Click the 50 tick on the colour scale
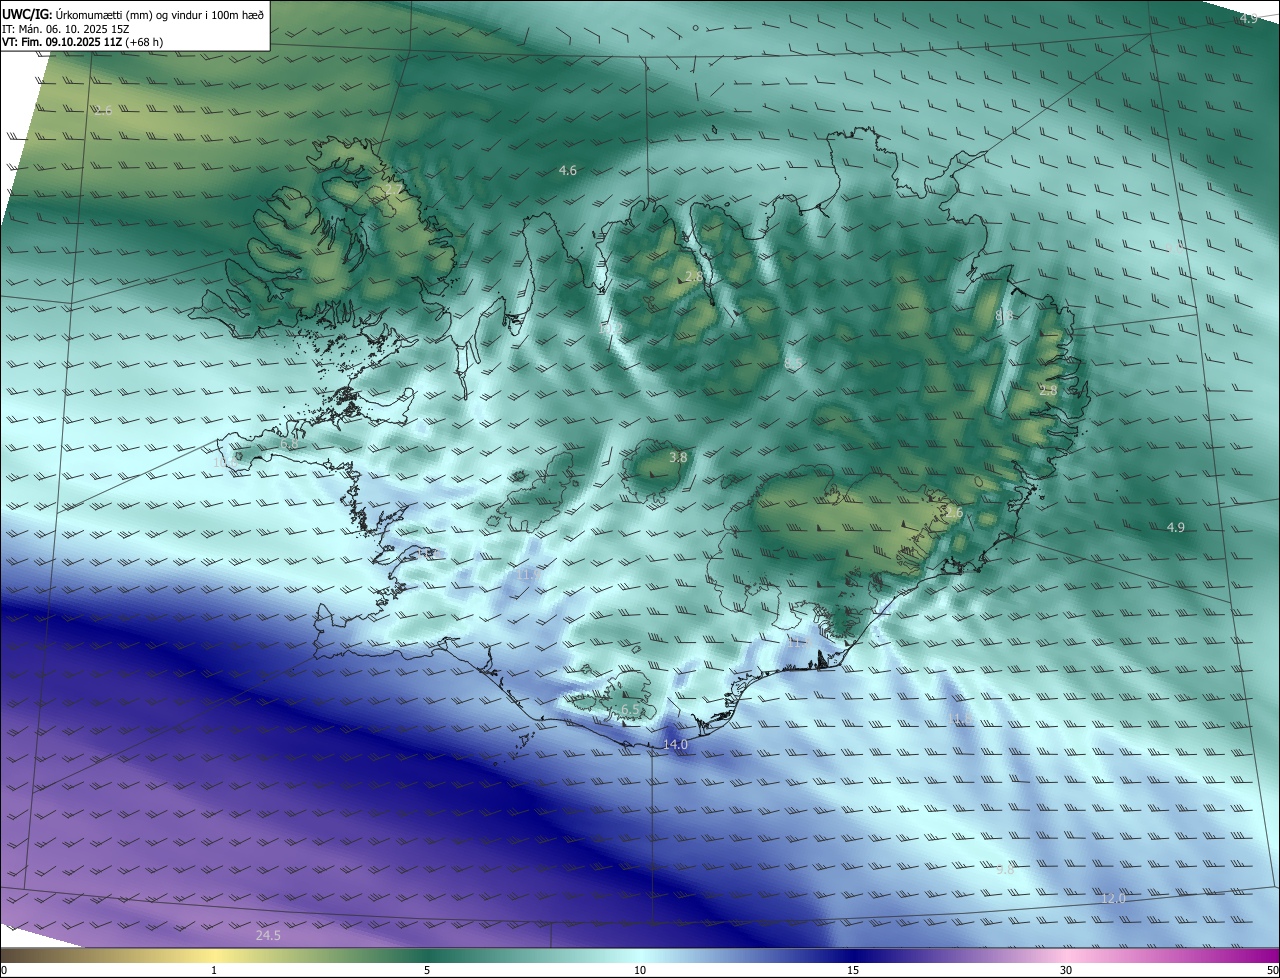Image resolution: width=1280 pixels, height=978 pixels. [1272, 970]
